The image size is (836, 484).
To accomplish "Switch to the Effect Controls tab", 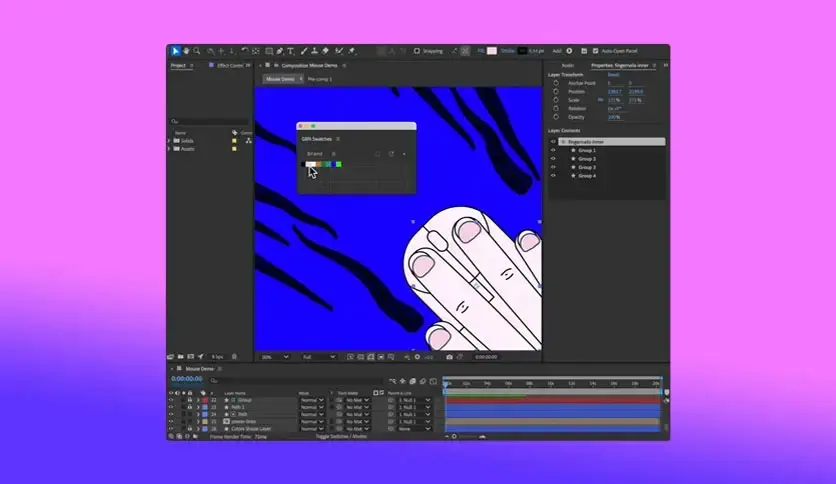I will (x=230, y=66).
